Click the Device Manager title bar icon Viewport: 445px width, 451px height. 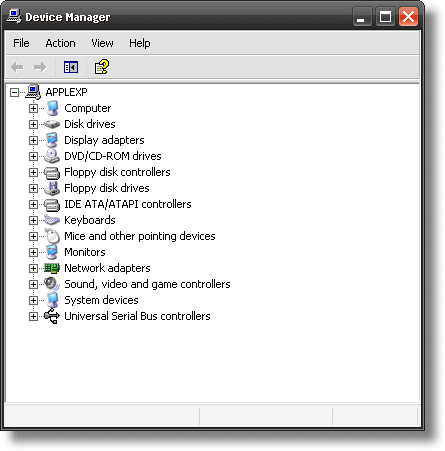click(x=14, y=17)
